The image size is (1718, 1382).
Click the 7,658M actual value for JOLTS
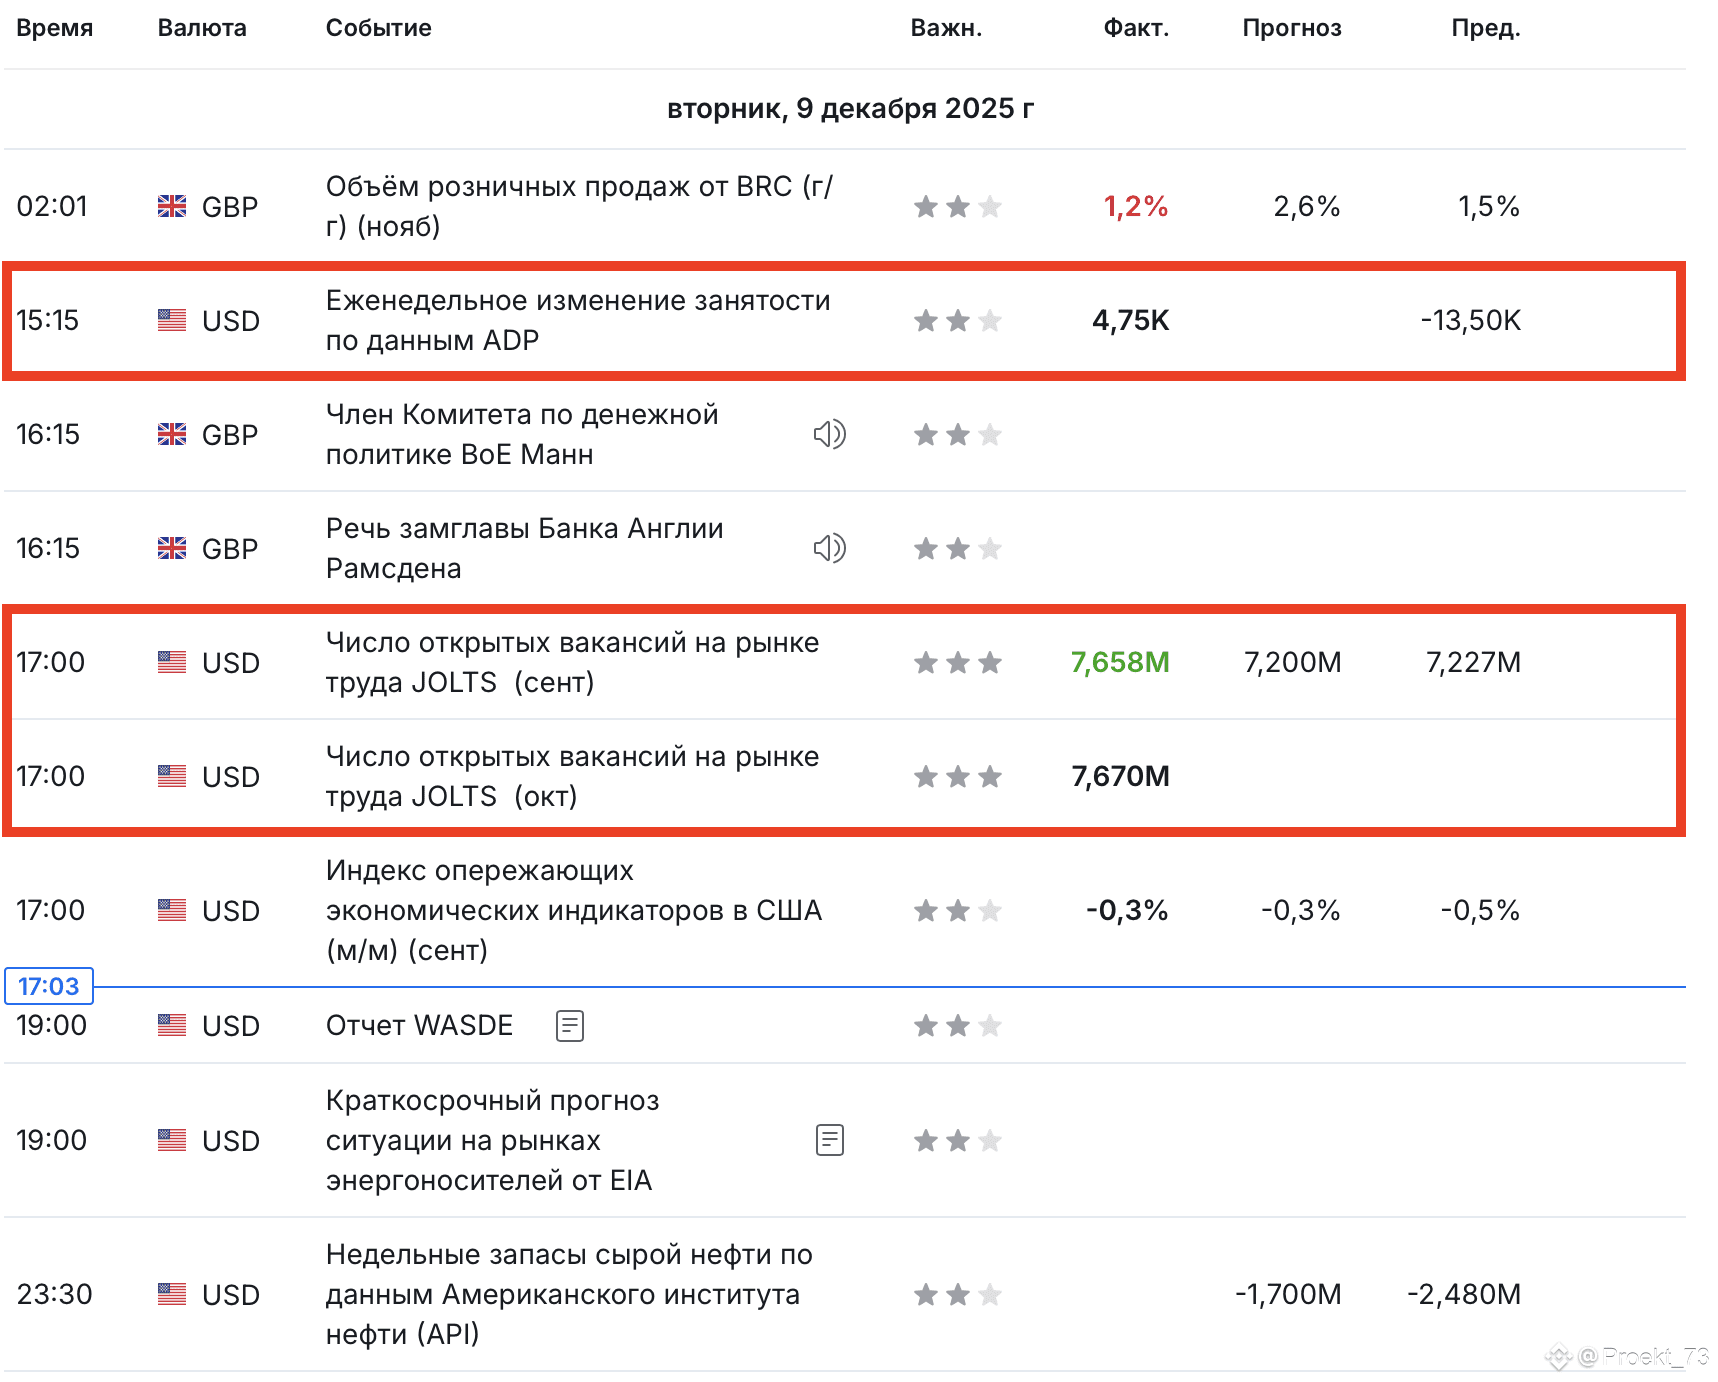point(1119,662)
